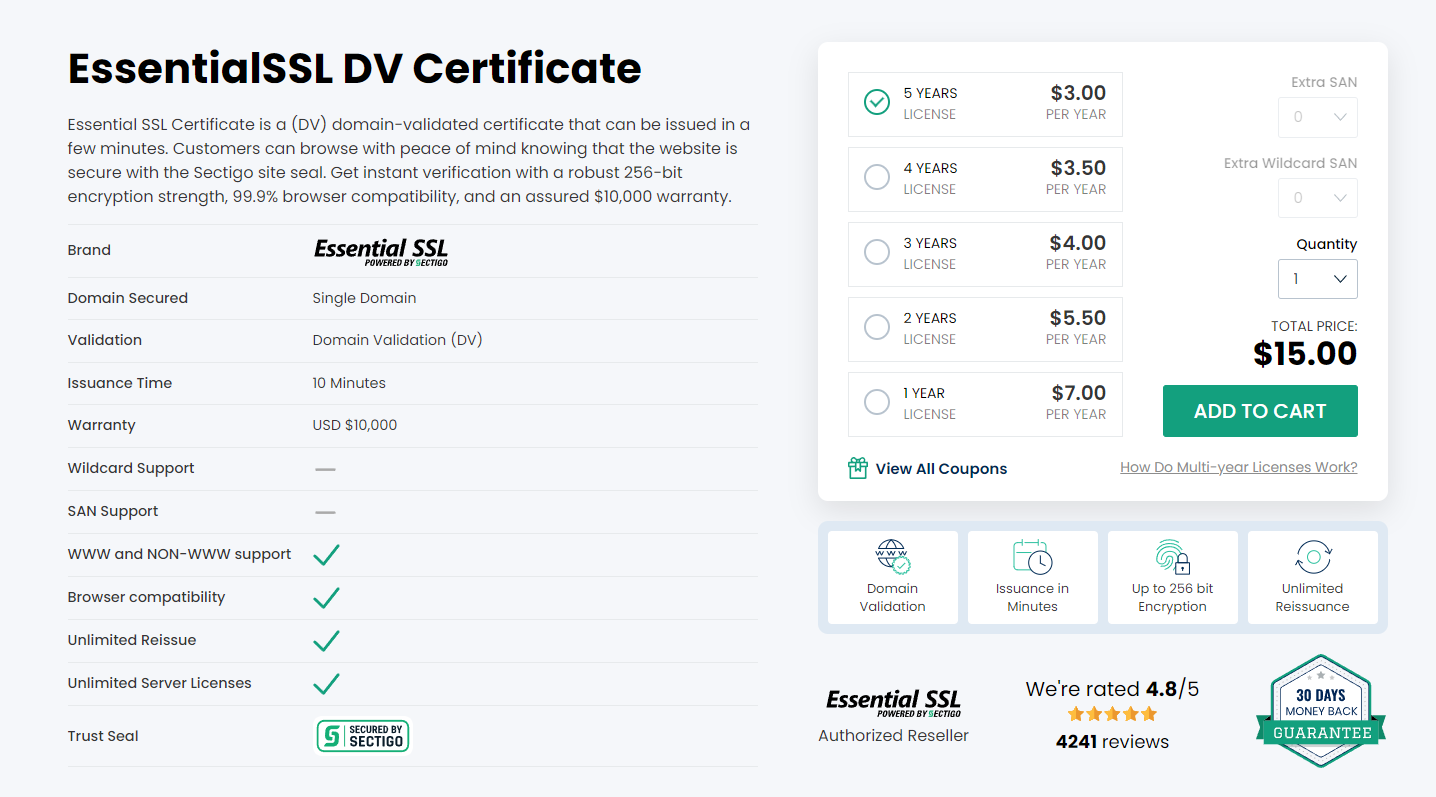The width and height of the screenshot is (1436, 797).
Task: Click the Unlimited Reissuance refresh icon
Action: [x=1312, y=556]
